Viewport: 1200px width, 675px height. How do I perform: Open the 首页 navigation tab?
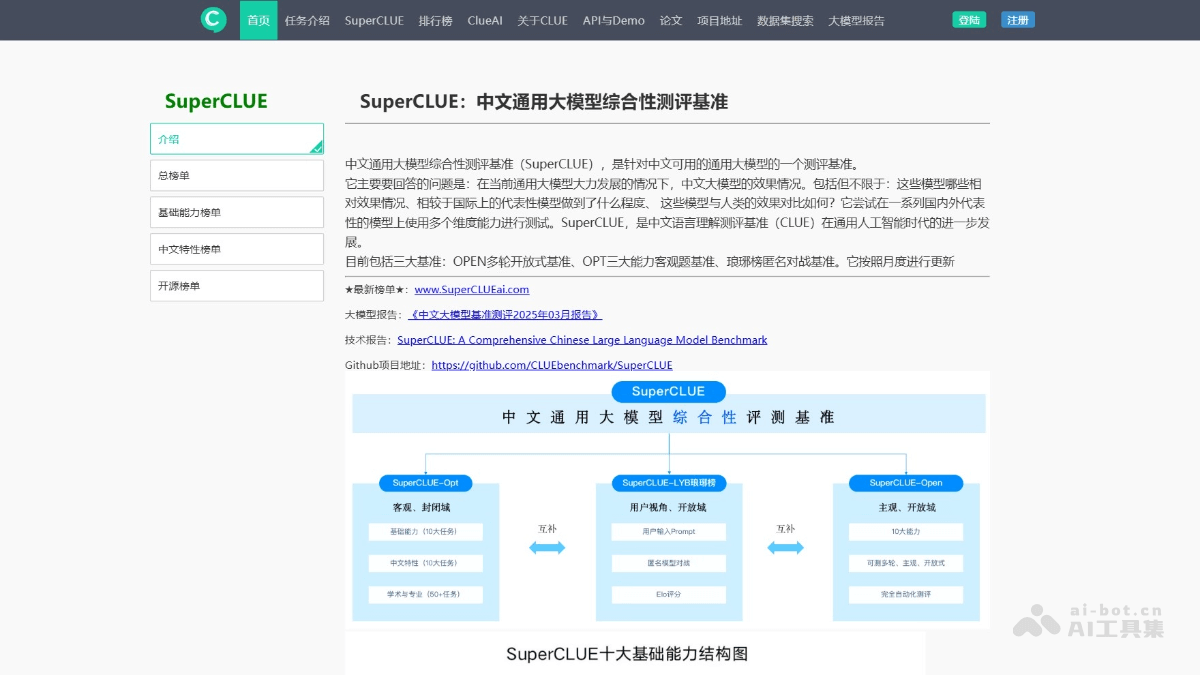point(258,20)
